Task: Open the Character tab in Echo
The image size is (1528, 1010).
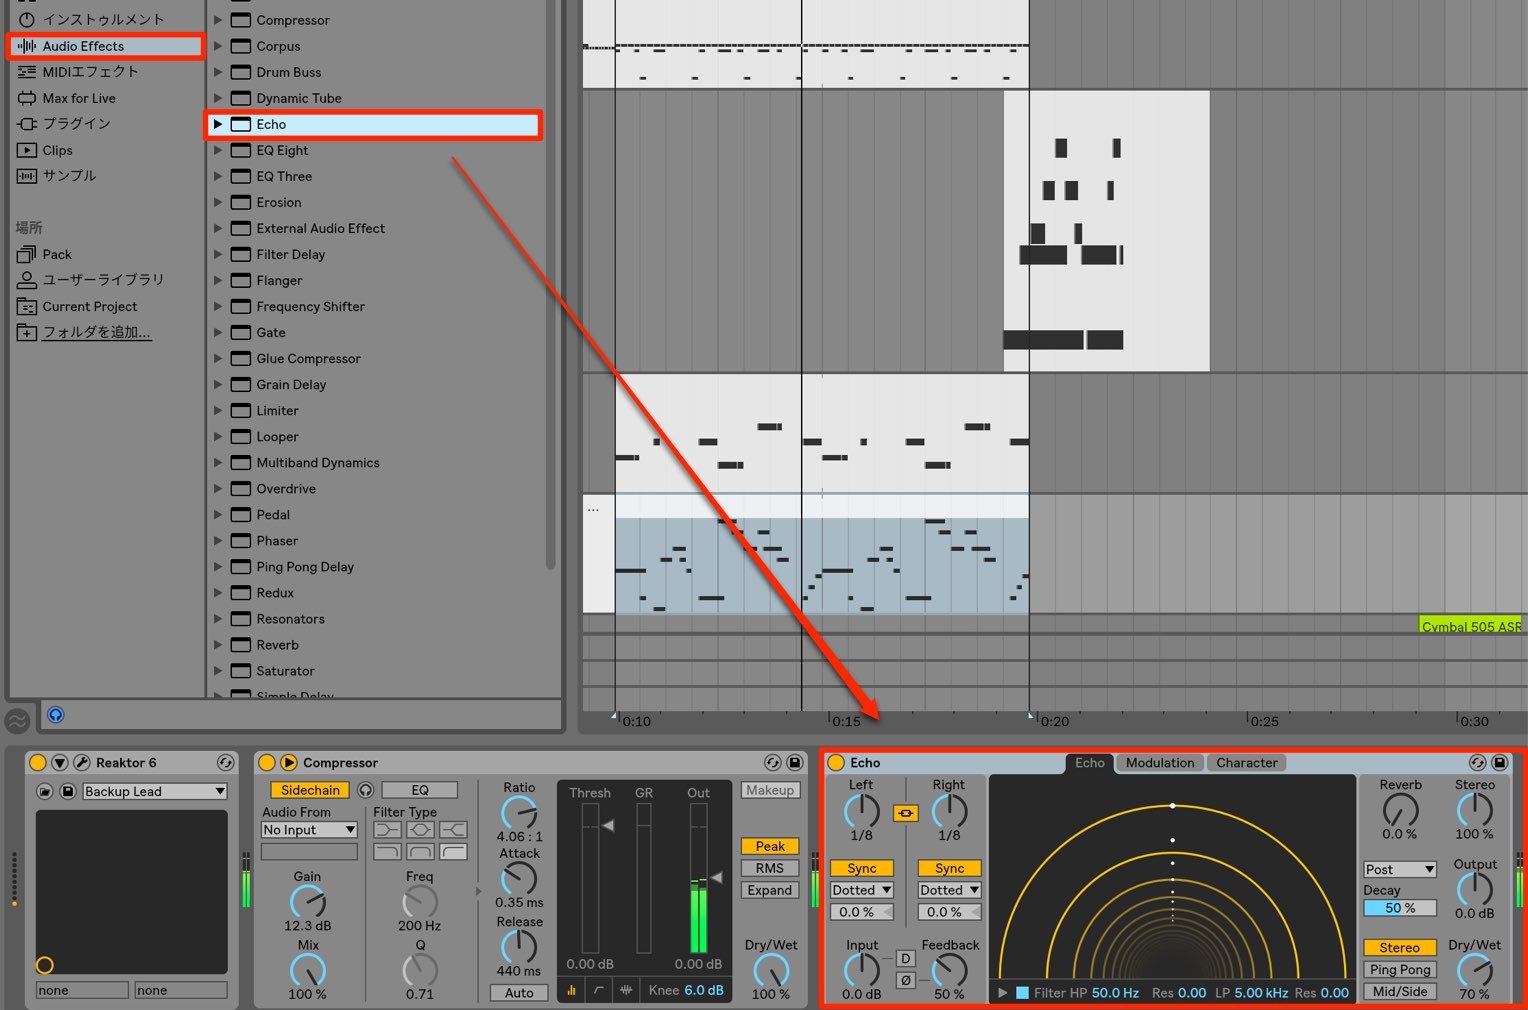Action: (x=1246, y=763)
